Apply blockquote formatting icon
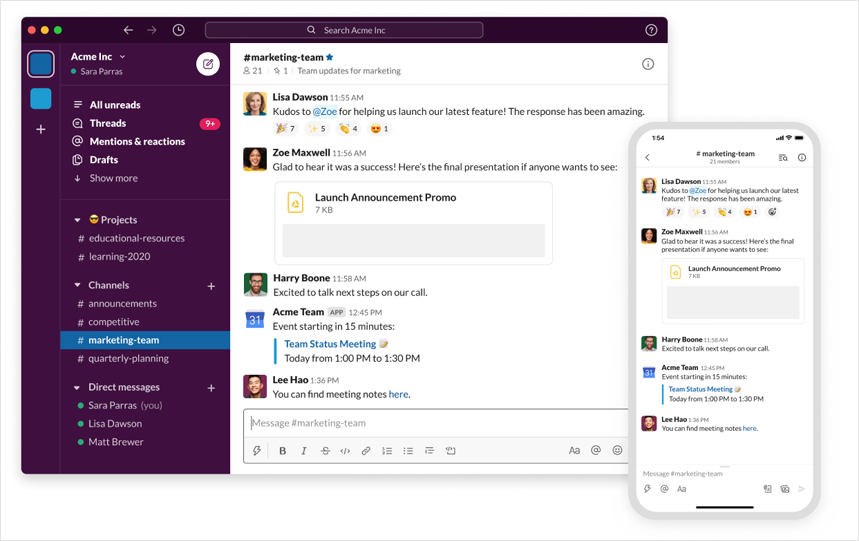859x541 pixels. coord(429,451)
